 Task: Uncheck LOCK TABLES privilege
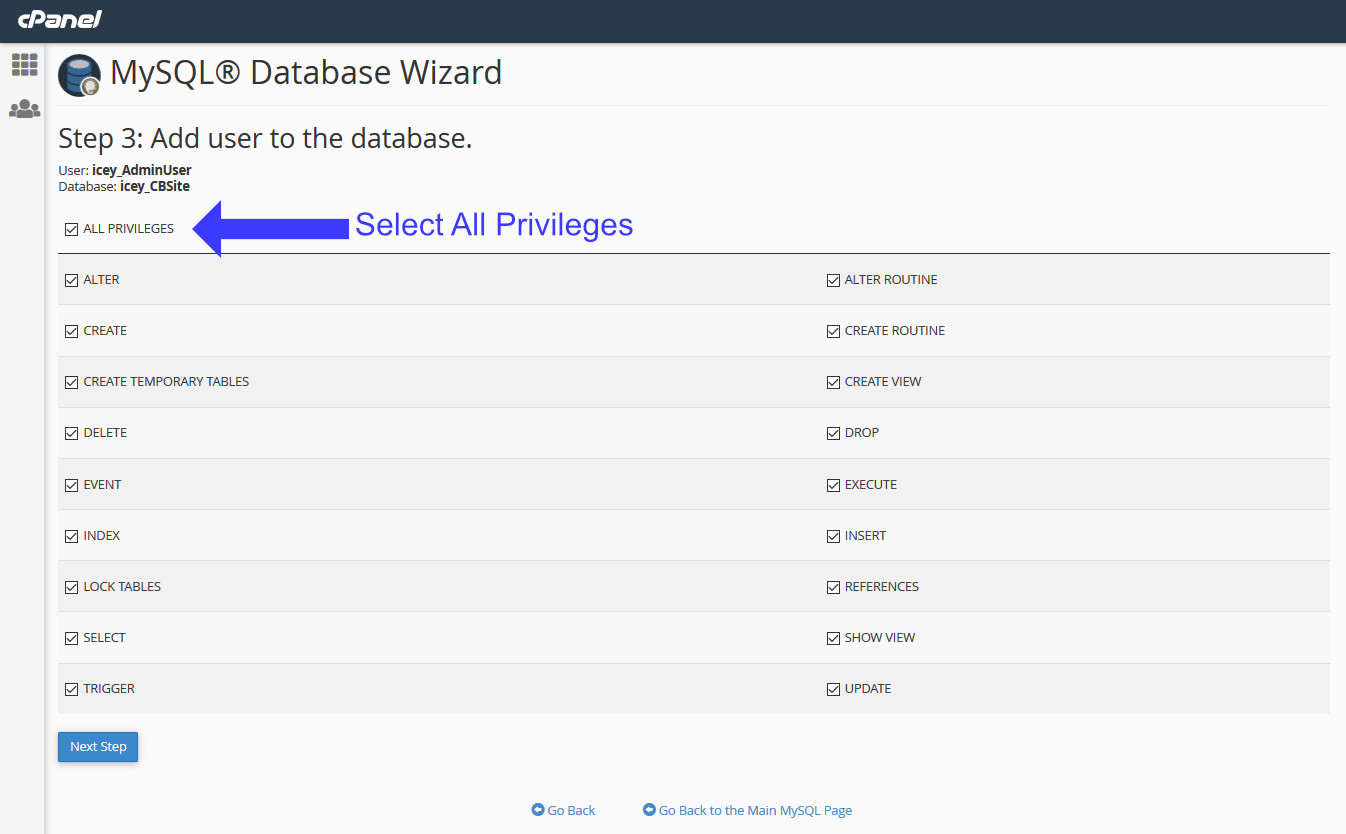click(71, 587)
